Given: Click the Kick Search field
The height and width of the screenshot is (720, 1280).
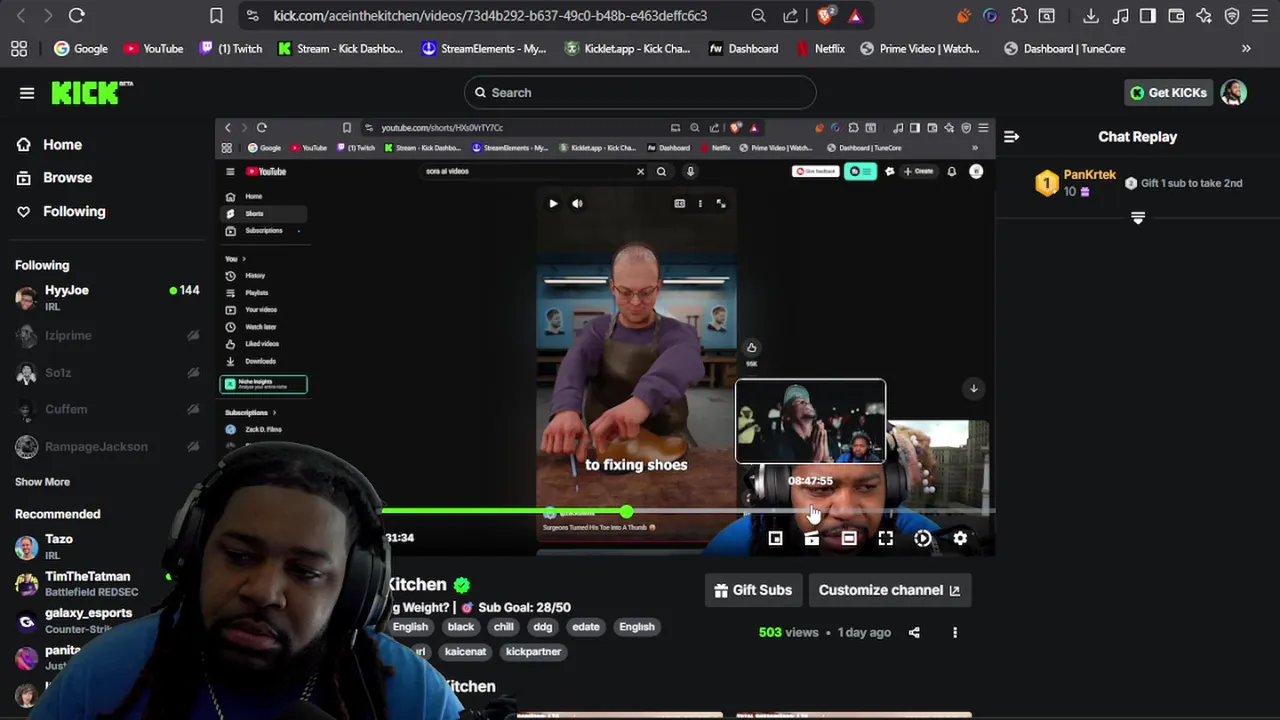Looking at the screenshot, I should coord(640,93).
